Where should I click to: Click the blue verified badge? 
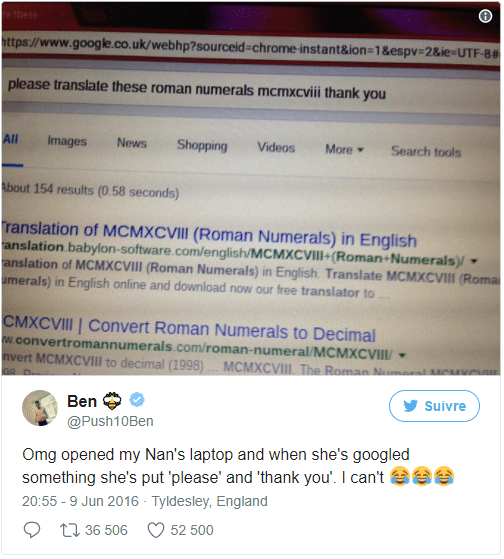(137, 400)
